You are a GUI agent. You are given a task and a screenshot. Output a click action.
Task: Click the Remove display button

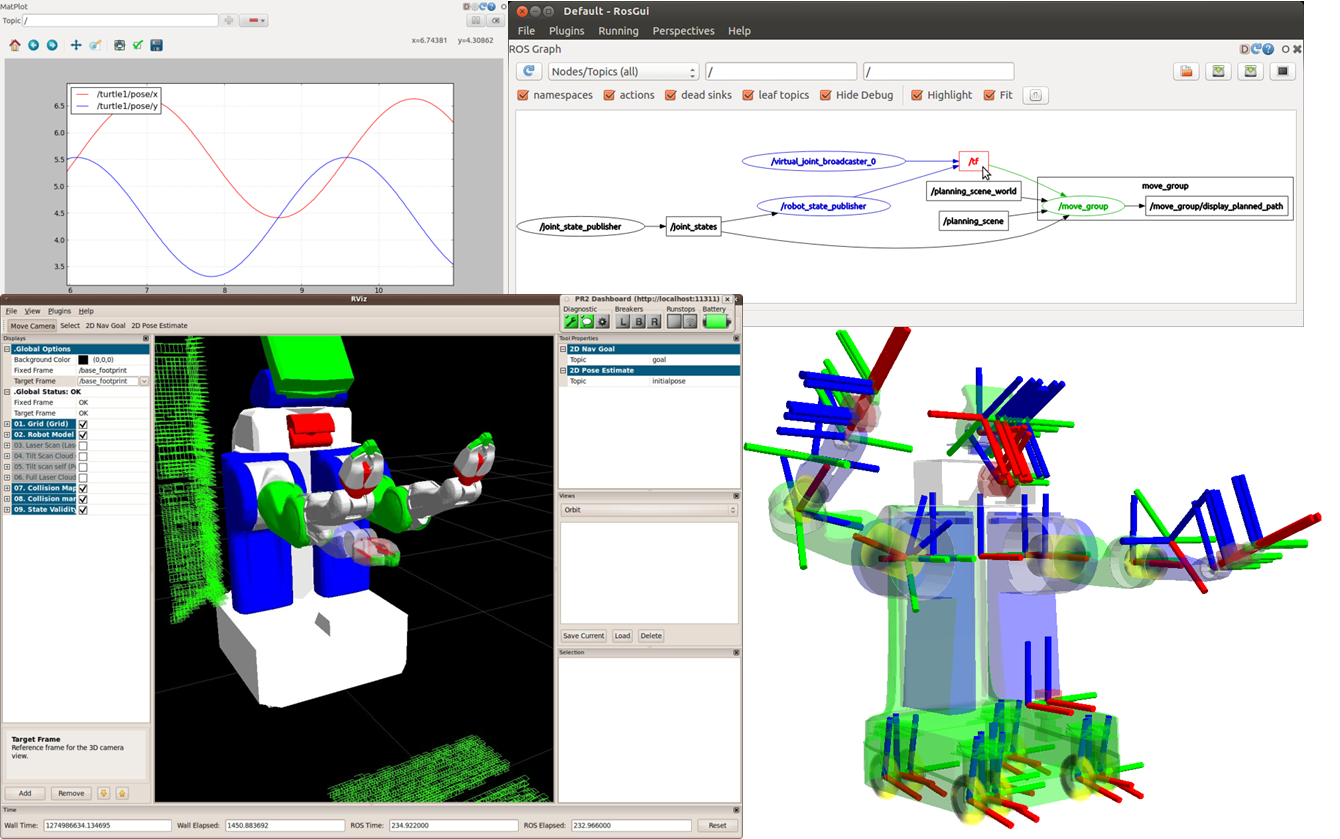tap(71, 793)
